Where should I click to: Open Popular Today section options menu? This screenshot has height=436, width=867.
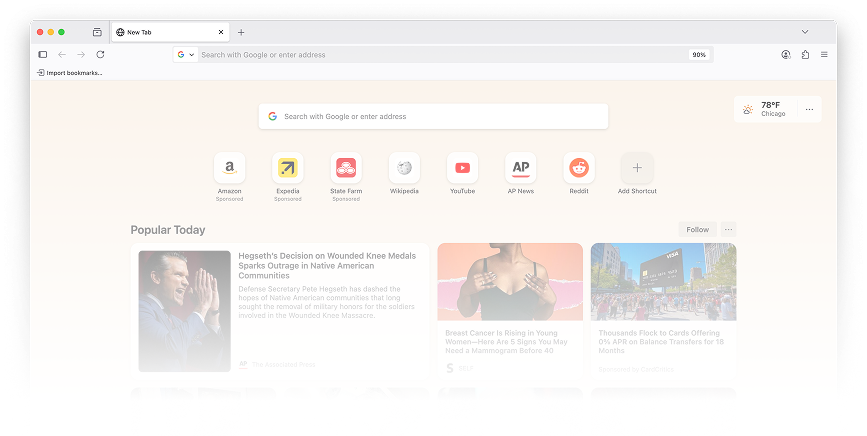coord(728,230)
